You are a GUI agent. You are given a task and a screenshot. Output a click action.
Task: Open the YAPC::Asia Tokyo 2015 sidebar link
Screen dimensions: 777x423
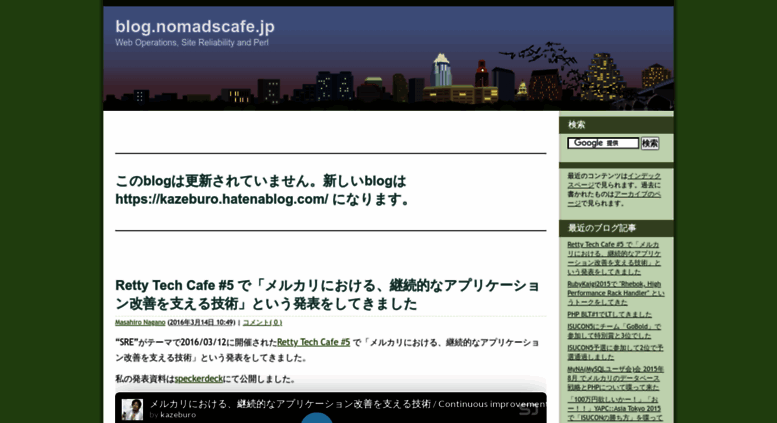pos(614,409)
